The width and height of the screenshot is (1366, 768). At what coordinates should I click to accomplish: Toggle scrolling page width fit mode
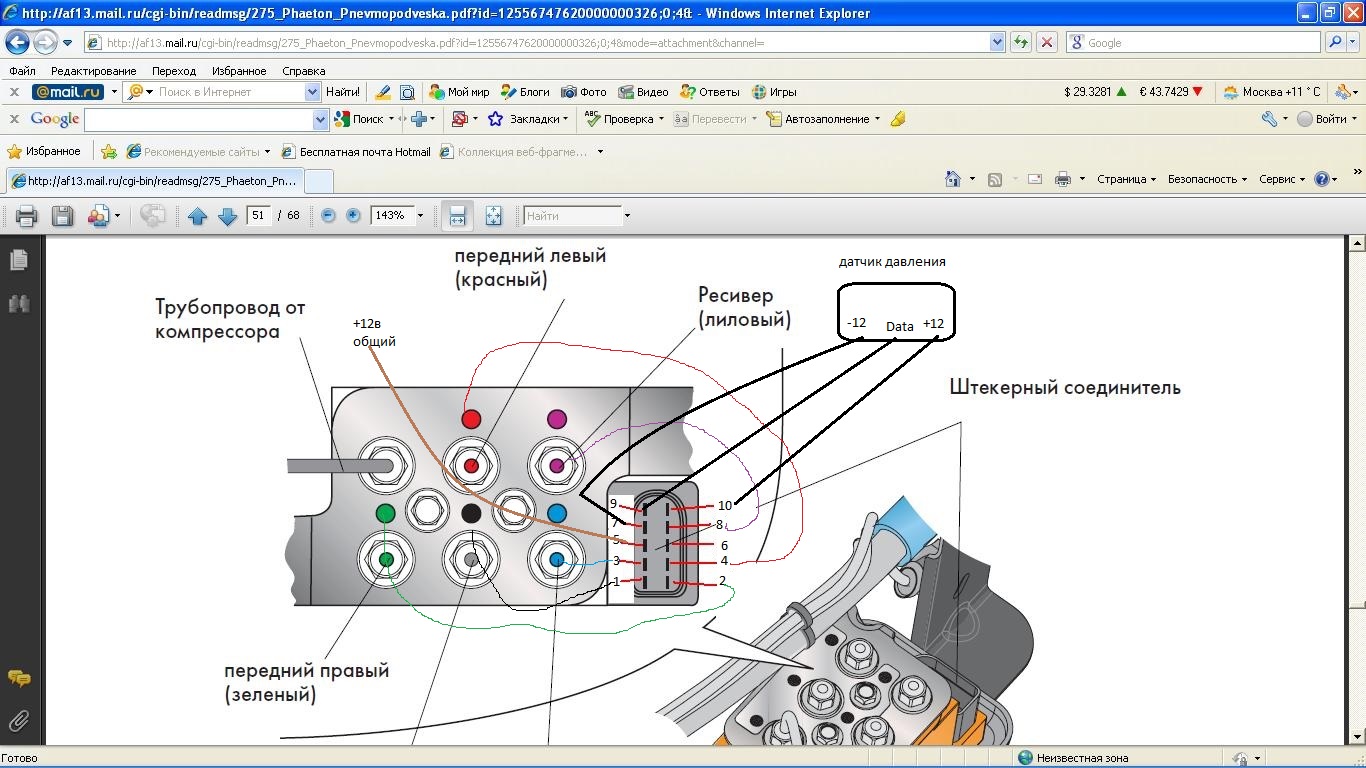pyautogui.click(x=457, y=216)
